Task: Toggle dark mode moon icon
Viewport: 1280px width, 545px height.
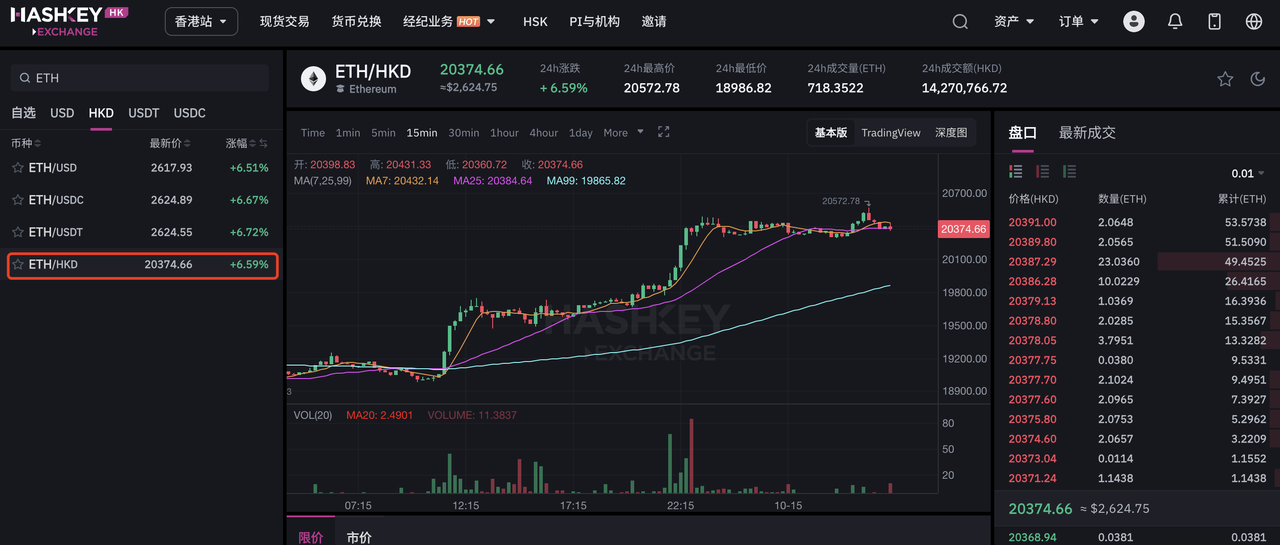Action: coord(1258,79)
